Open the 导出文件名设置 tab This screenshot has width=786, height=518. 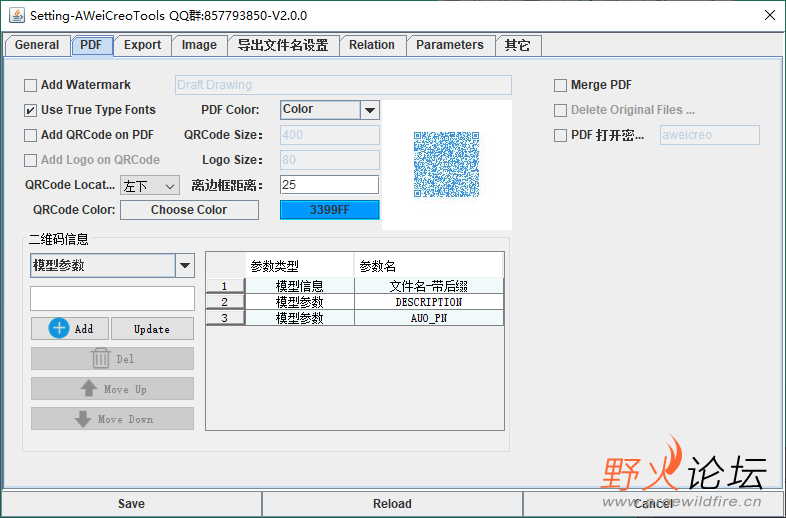pos(283,45)
